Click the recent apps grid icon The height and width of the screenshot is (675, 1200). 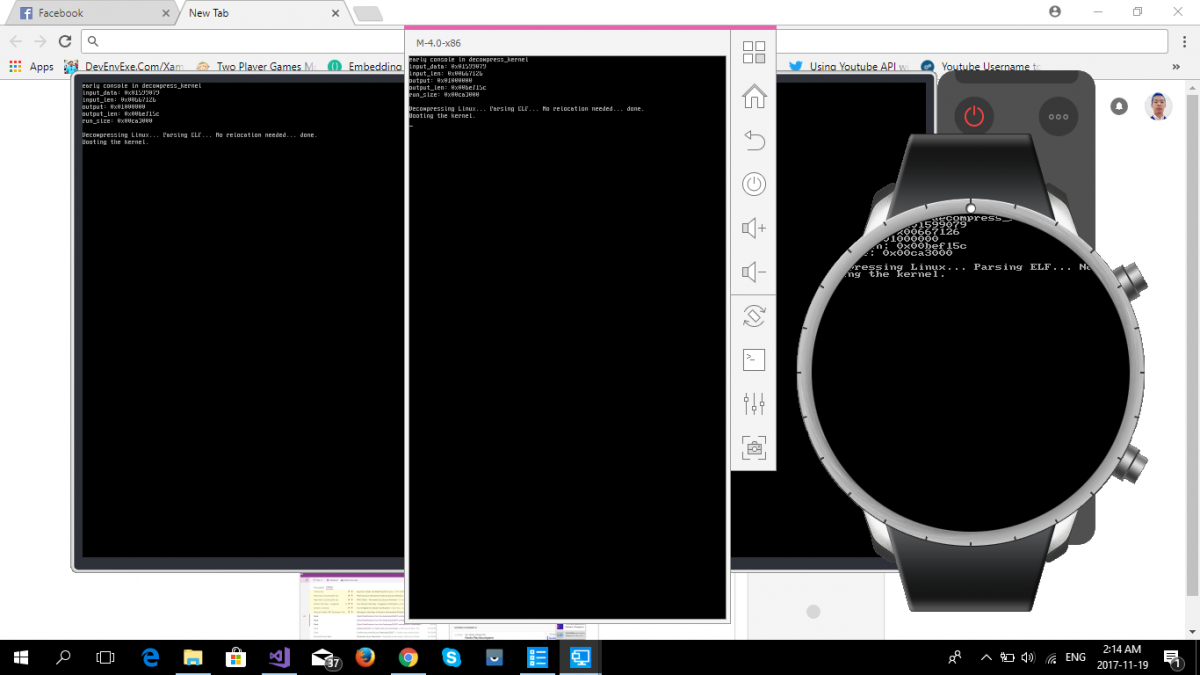click(x=754, y=53)
